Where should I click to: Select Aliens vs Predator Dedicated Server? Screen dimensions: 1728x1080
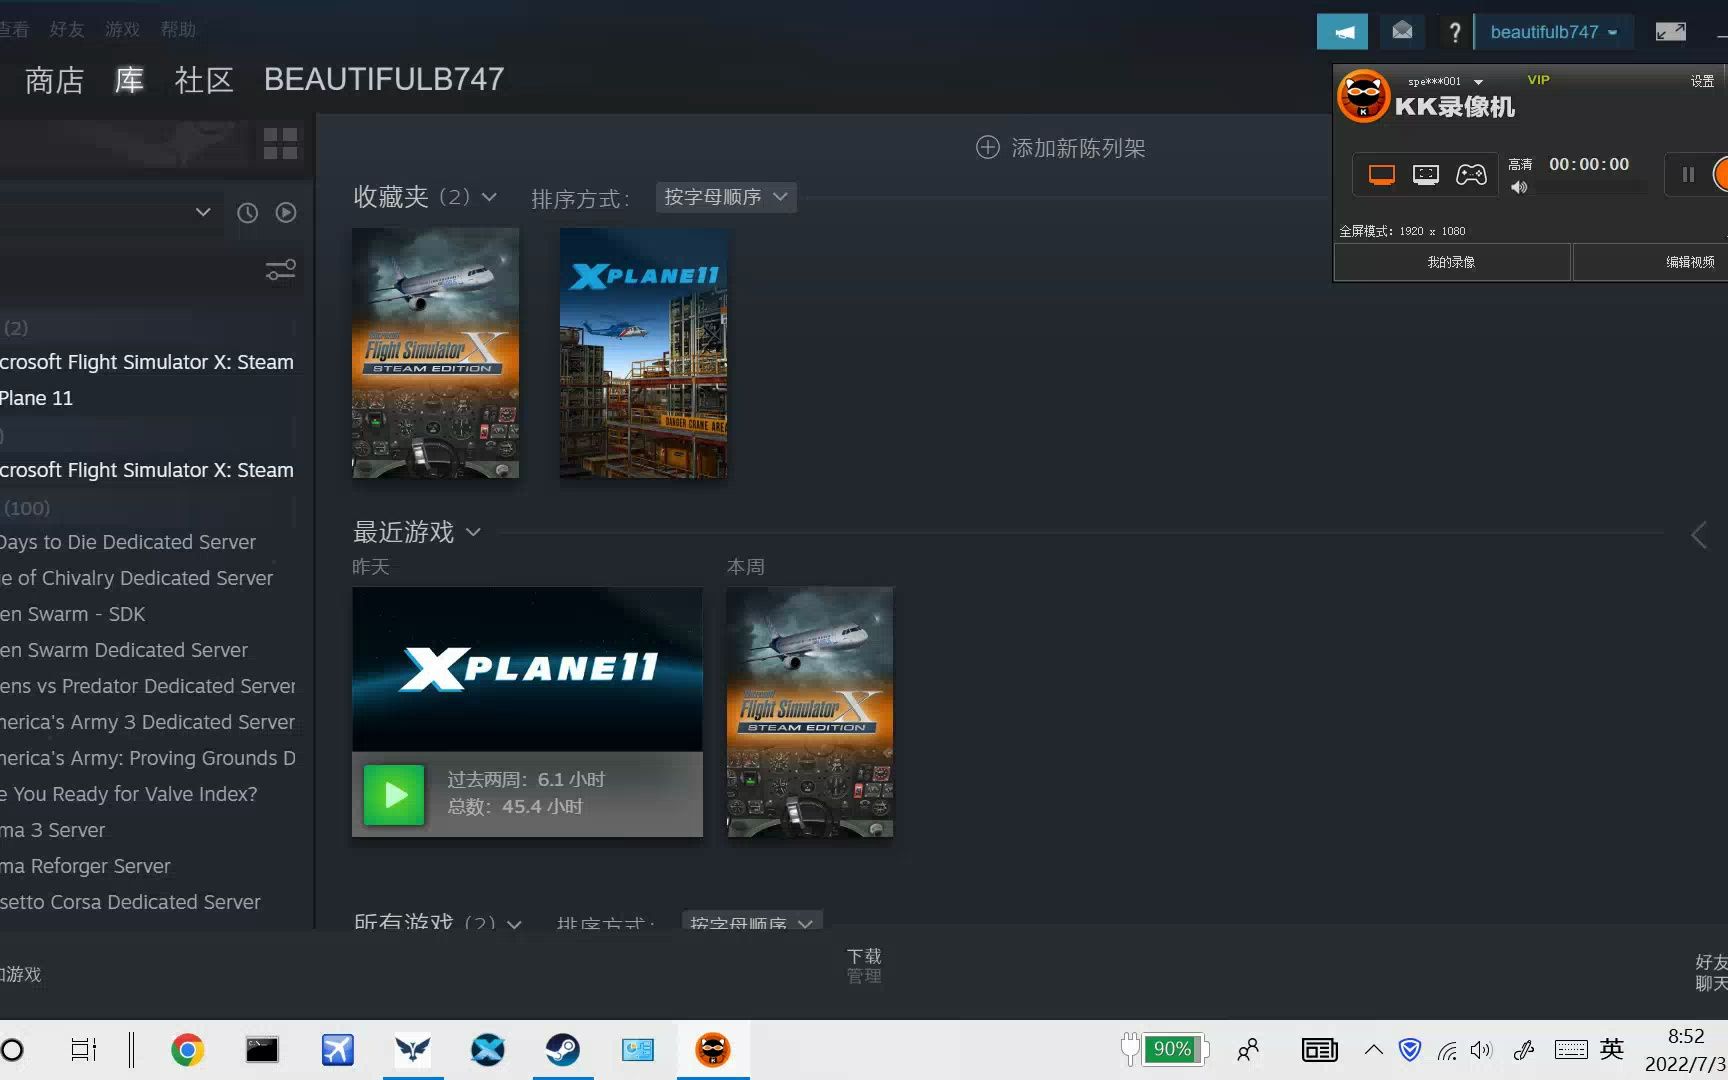(148, 686)
